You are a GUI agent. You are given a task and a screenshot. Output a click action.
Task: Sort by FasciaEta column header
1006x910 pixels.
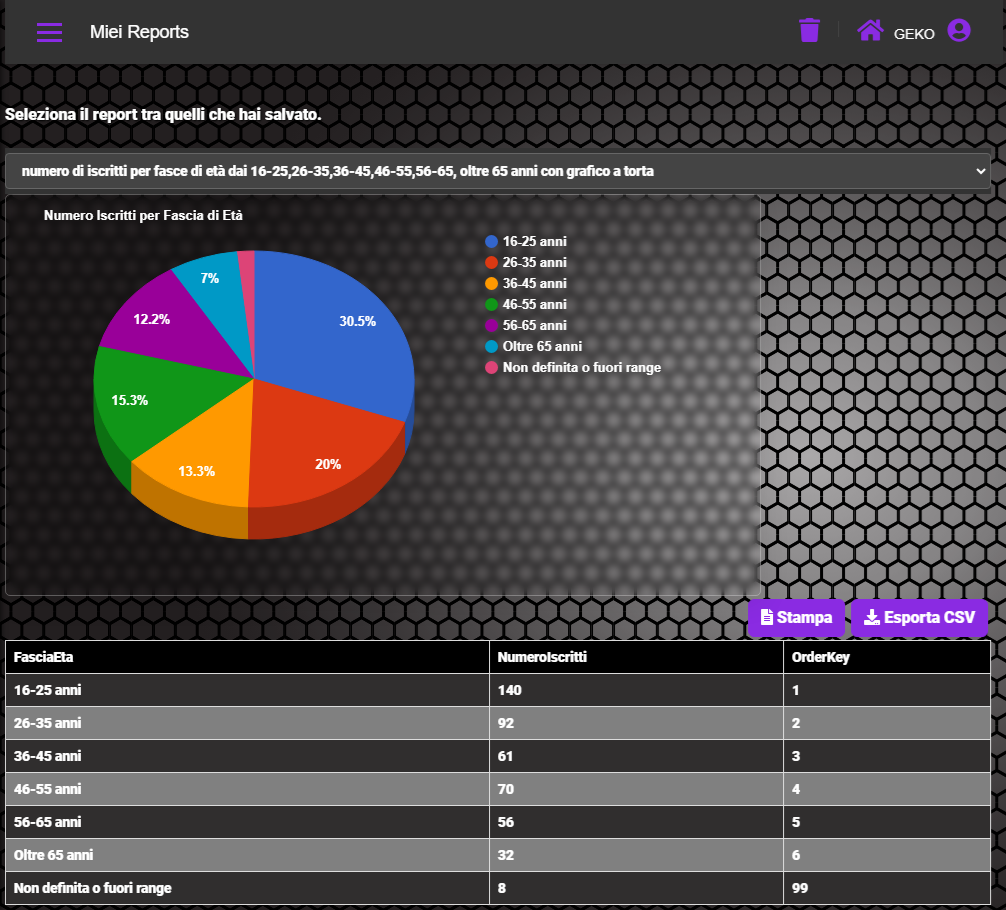[44, 657]
